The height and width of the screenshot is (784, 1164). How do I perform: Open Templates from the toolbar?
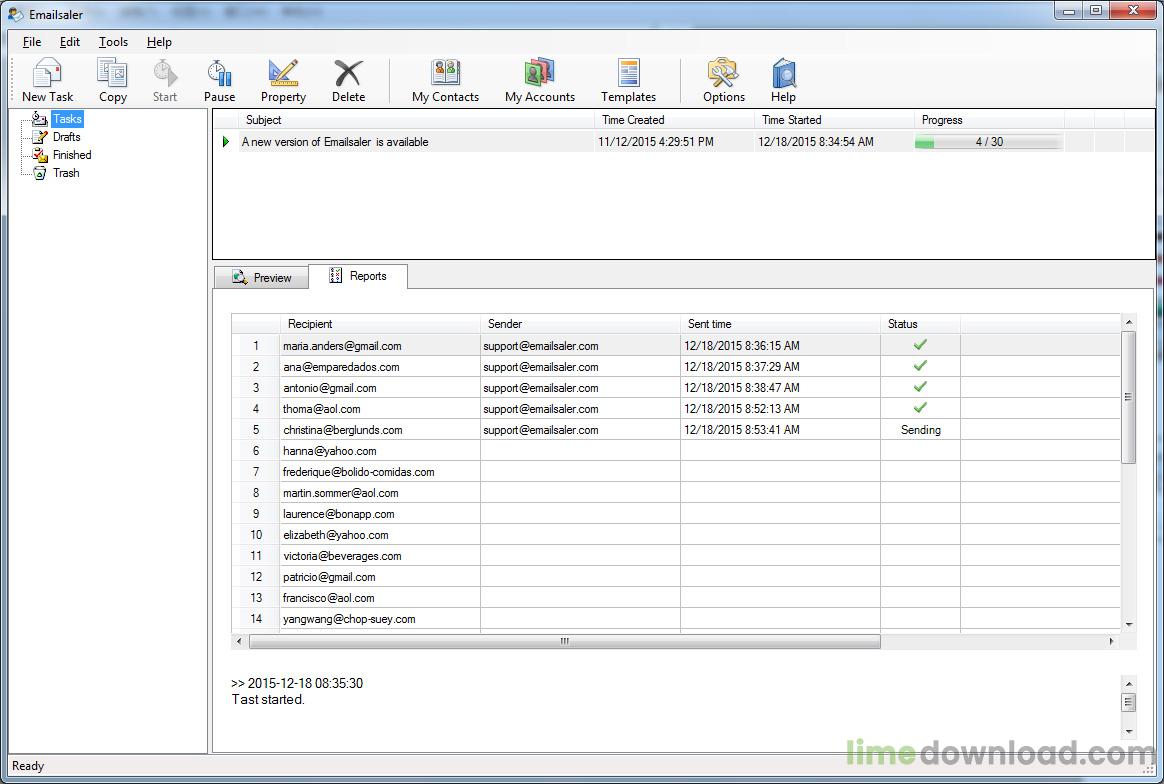(x=628, y=80)
